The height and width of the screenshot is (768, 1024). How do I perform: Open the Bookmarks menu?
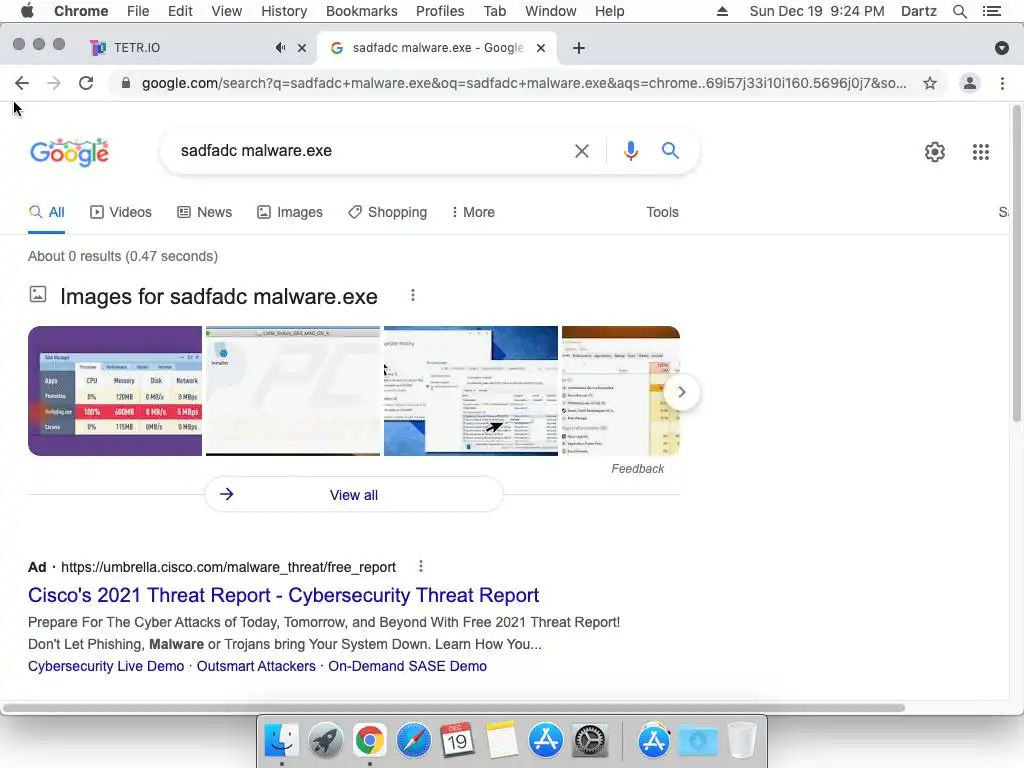[x=362, y=11]
